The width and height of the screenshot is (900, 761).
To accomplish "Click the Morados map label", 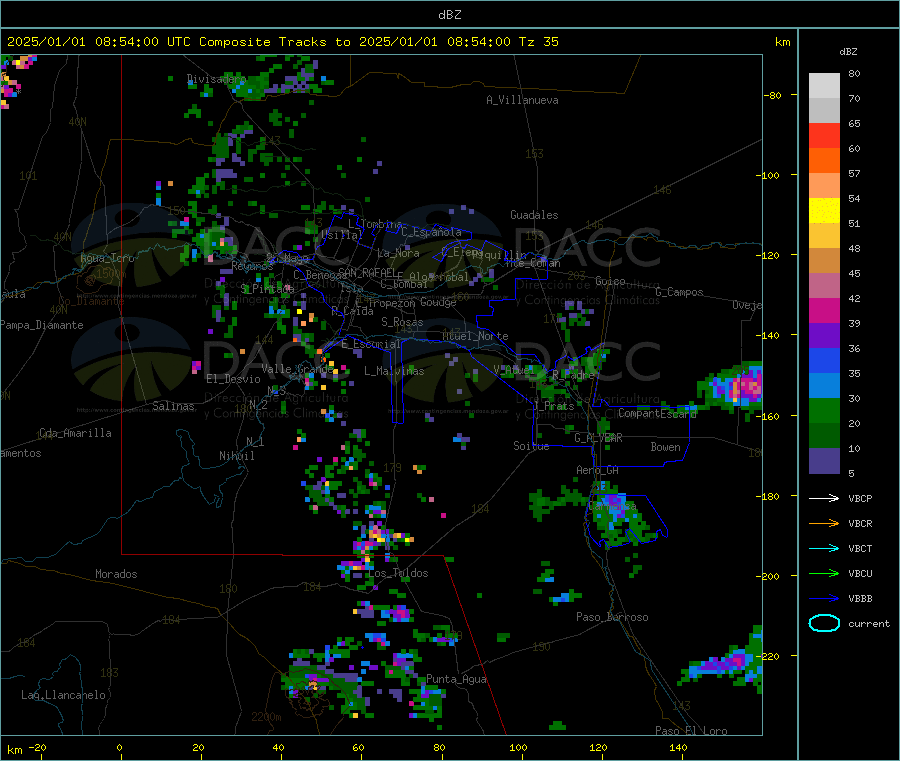I will click(116, 574).
